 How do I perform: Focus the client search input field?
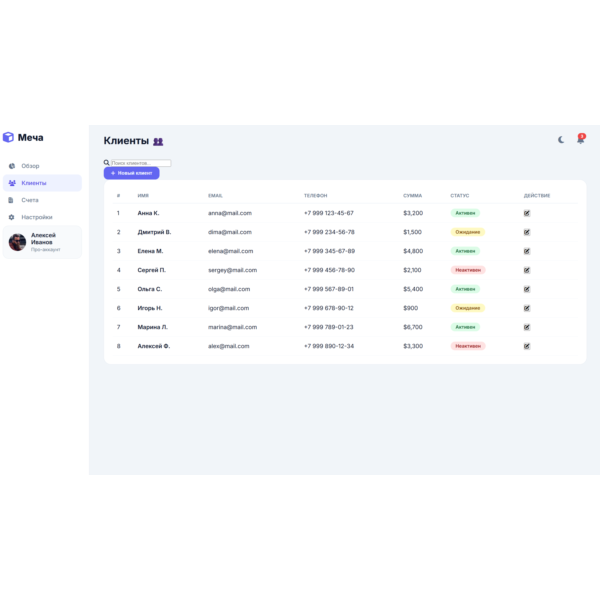pyautogui.click(x=141, y=163)
